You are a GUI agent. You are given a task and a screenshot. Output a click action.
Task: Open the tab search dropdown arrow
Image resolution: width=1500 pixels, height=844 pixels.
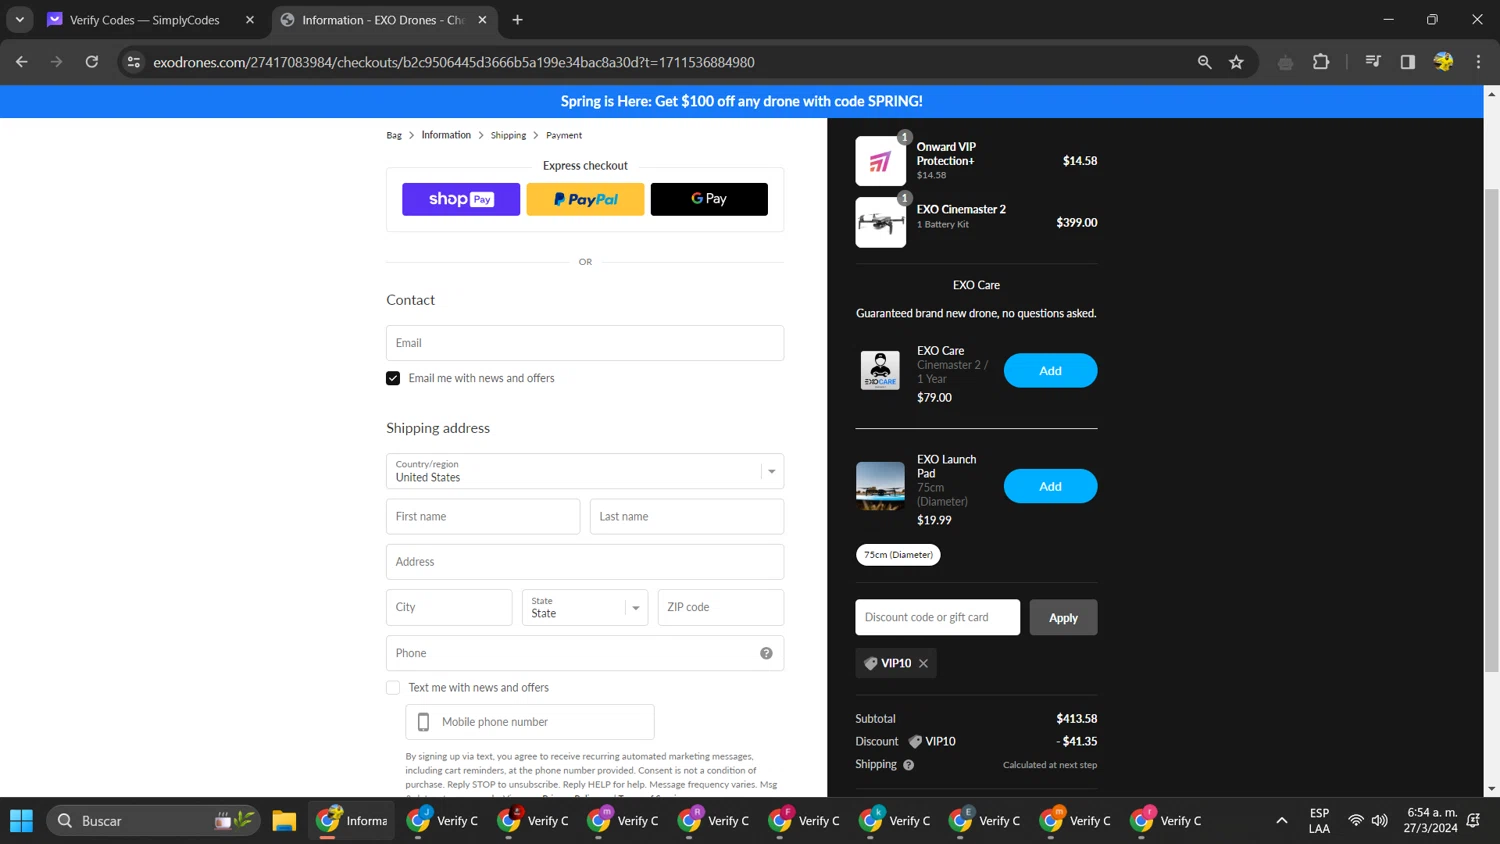[x=20, y=20]
